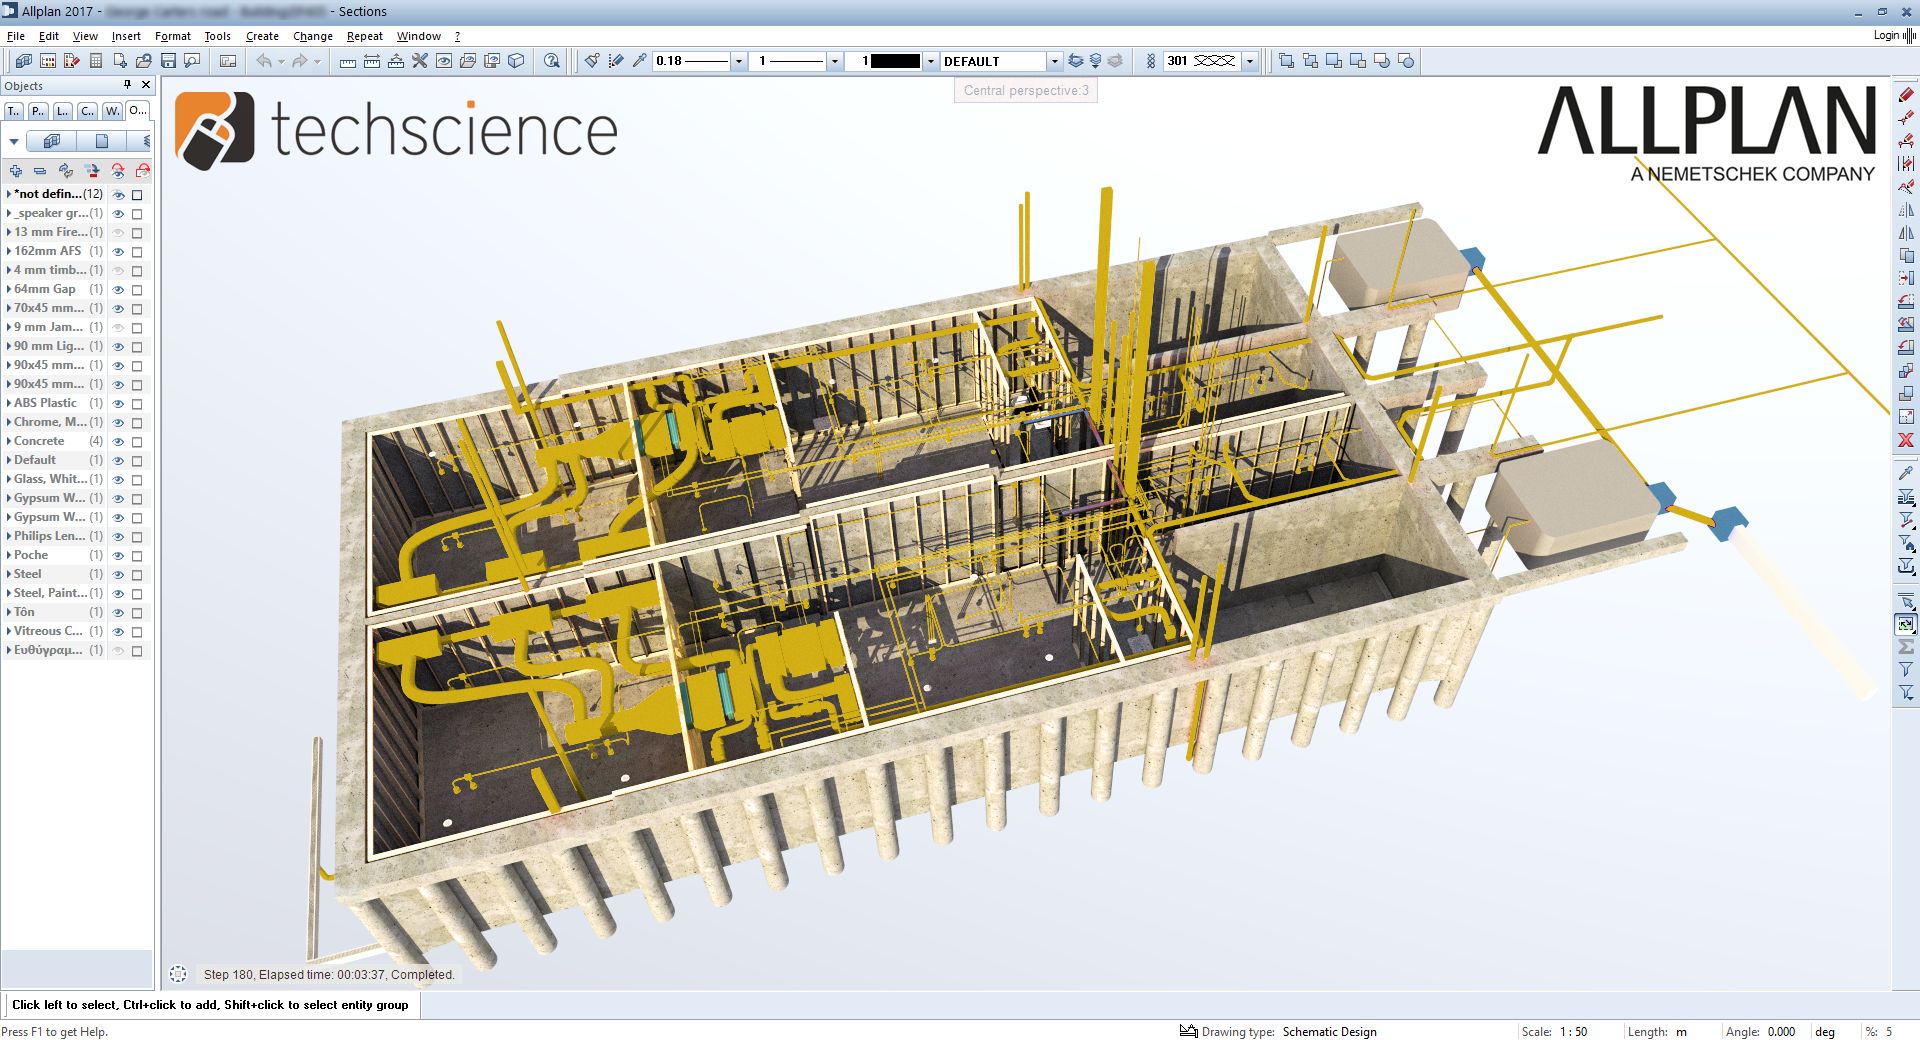Select the Measure tool in the toolbar
Screen dimensions: 1920x1040
[348, 61]
